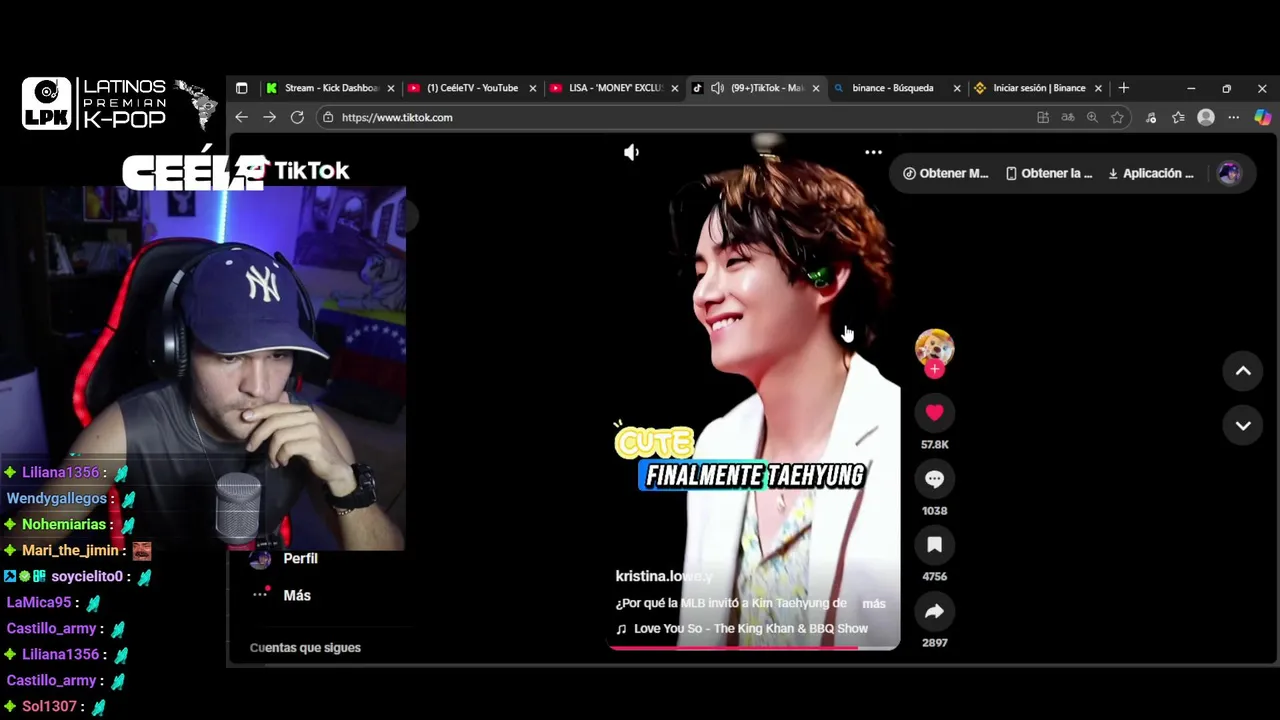1280x720 pixels.
Task: Follow the creator with the red plus
Action: click(x=934, y=369)
